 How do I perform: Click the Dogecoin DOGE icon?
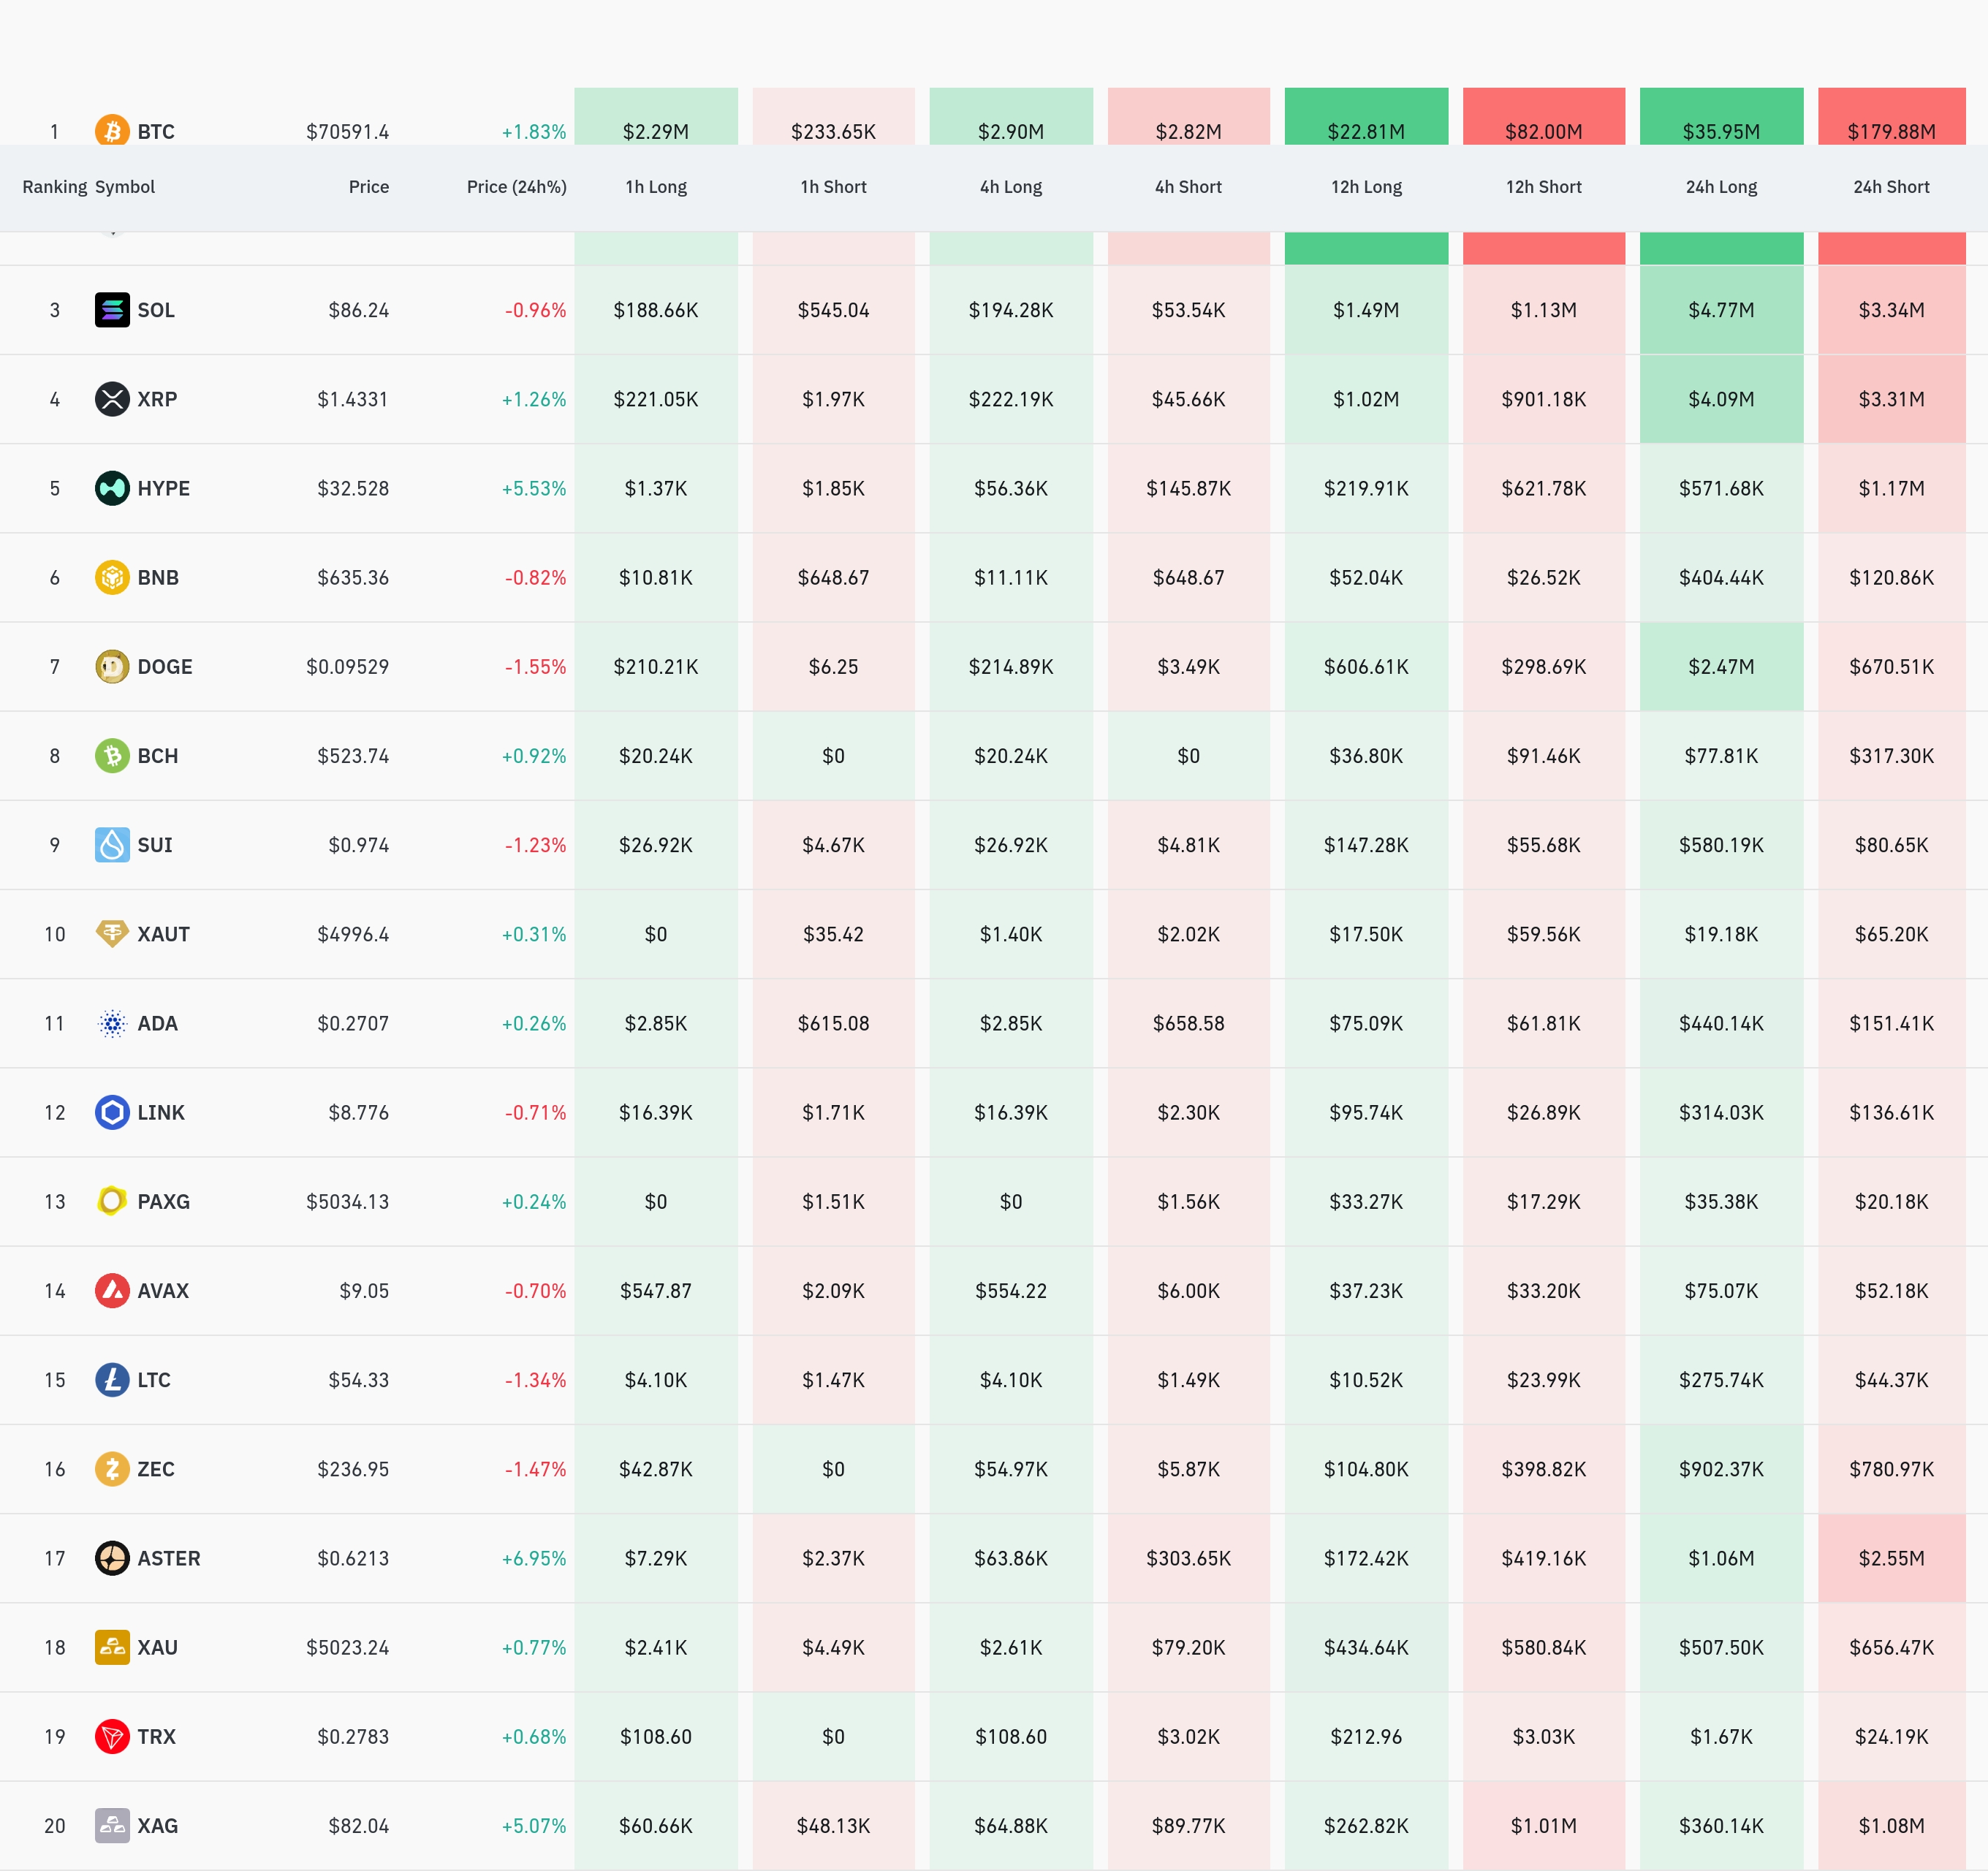click(112, 666)
